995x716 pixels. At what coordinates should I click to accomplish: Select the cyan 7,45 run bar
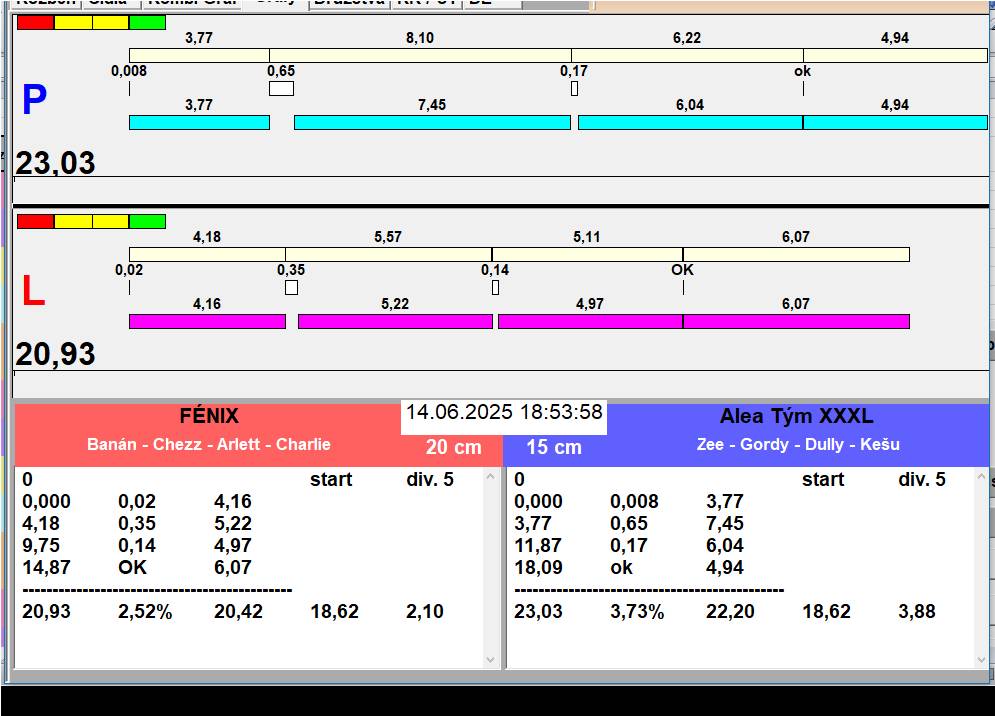tap(431, 122)
